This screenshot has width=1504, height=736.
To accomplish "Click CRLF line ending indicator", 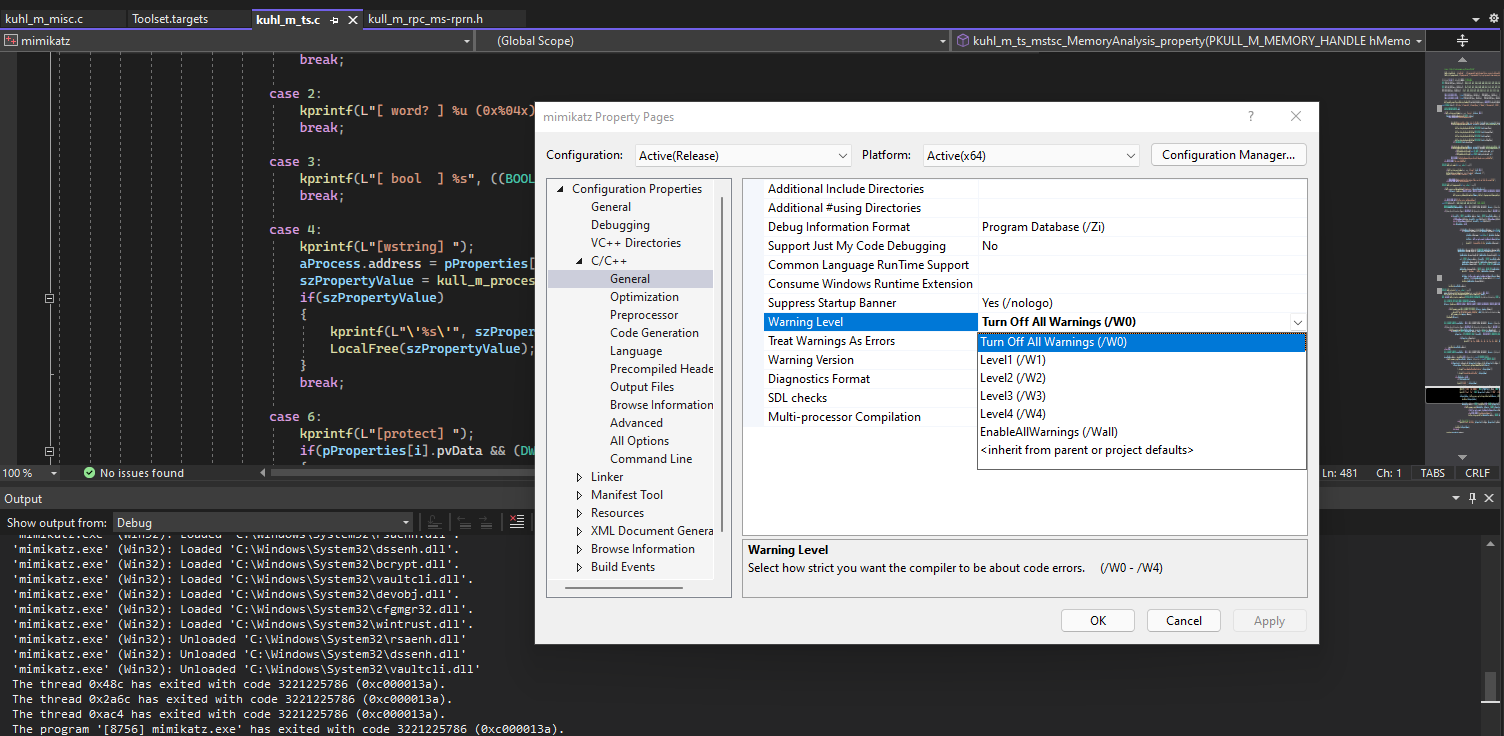I will pos(1477,473).
